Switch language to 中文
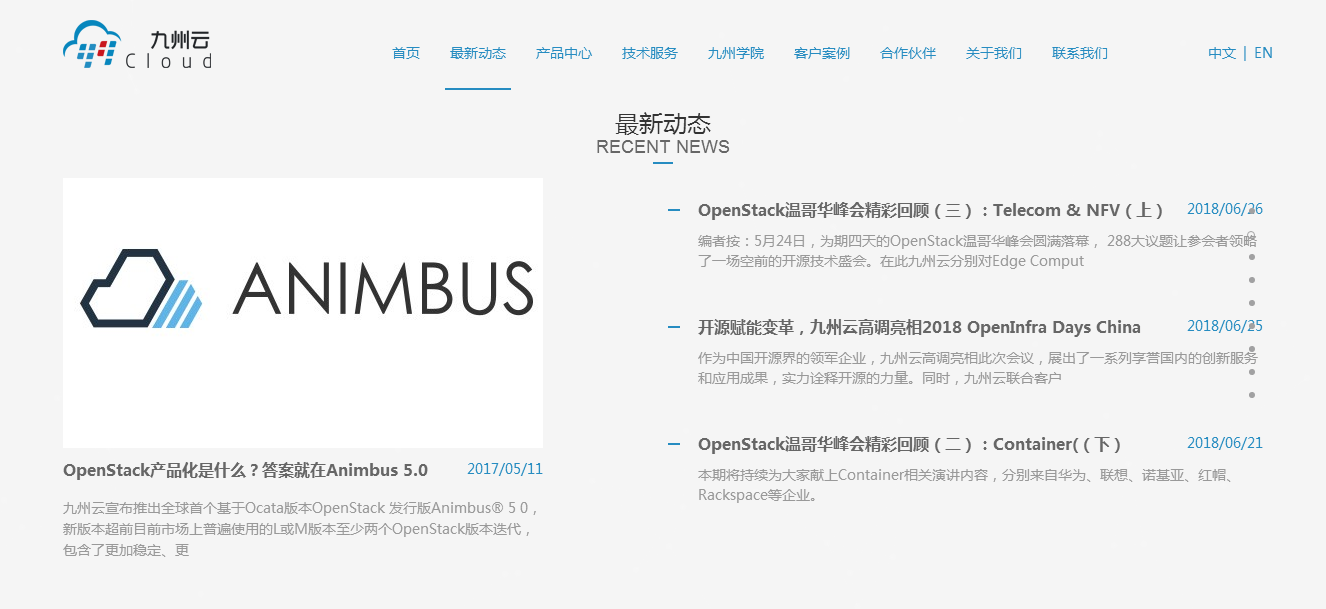The height and width of the screenshot is (609, 1326). 1222,53
